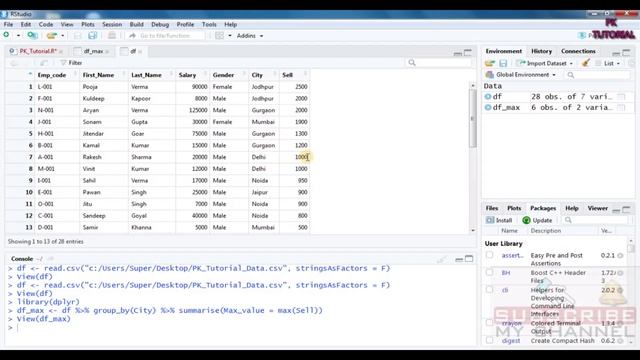The width and height of the screenshot is (640, 360).
Task: Click the Go to file/function field
Action: pyautogui.click(x=166, y=36)
